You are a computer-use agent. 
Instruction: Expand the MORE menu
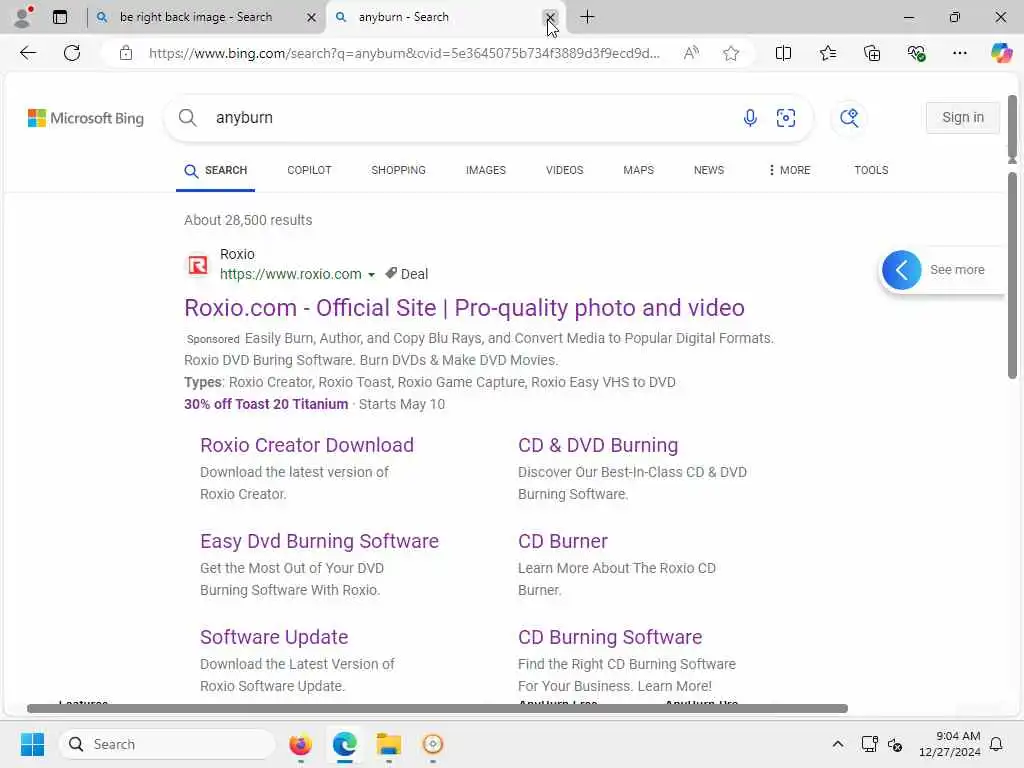[789, 170]
